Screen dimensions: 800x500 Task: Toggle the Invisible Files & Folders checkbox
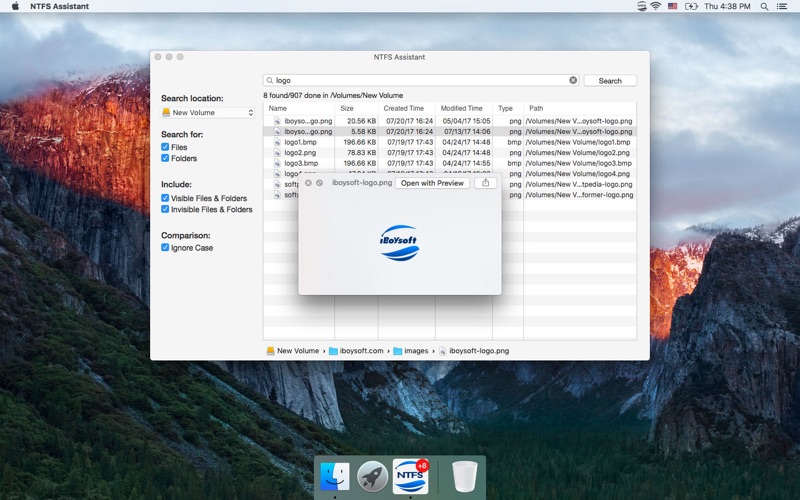pyautogui.click(x=165, y=210)
